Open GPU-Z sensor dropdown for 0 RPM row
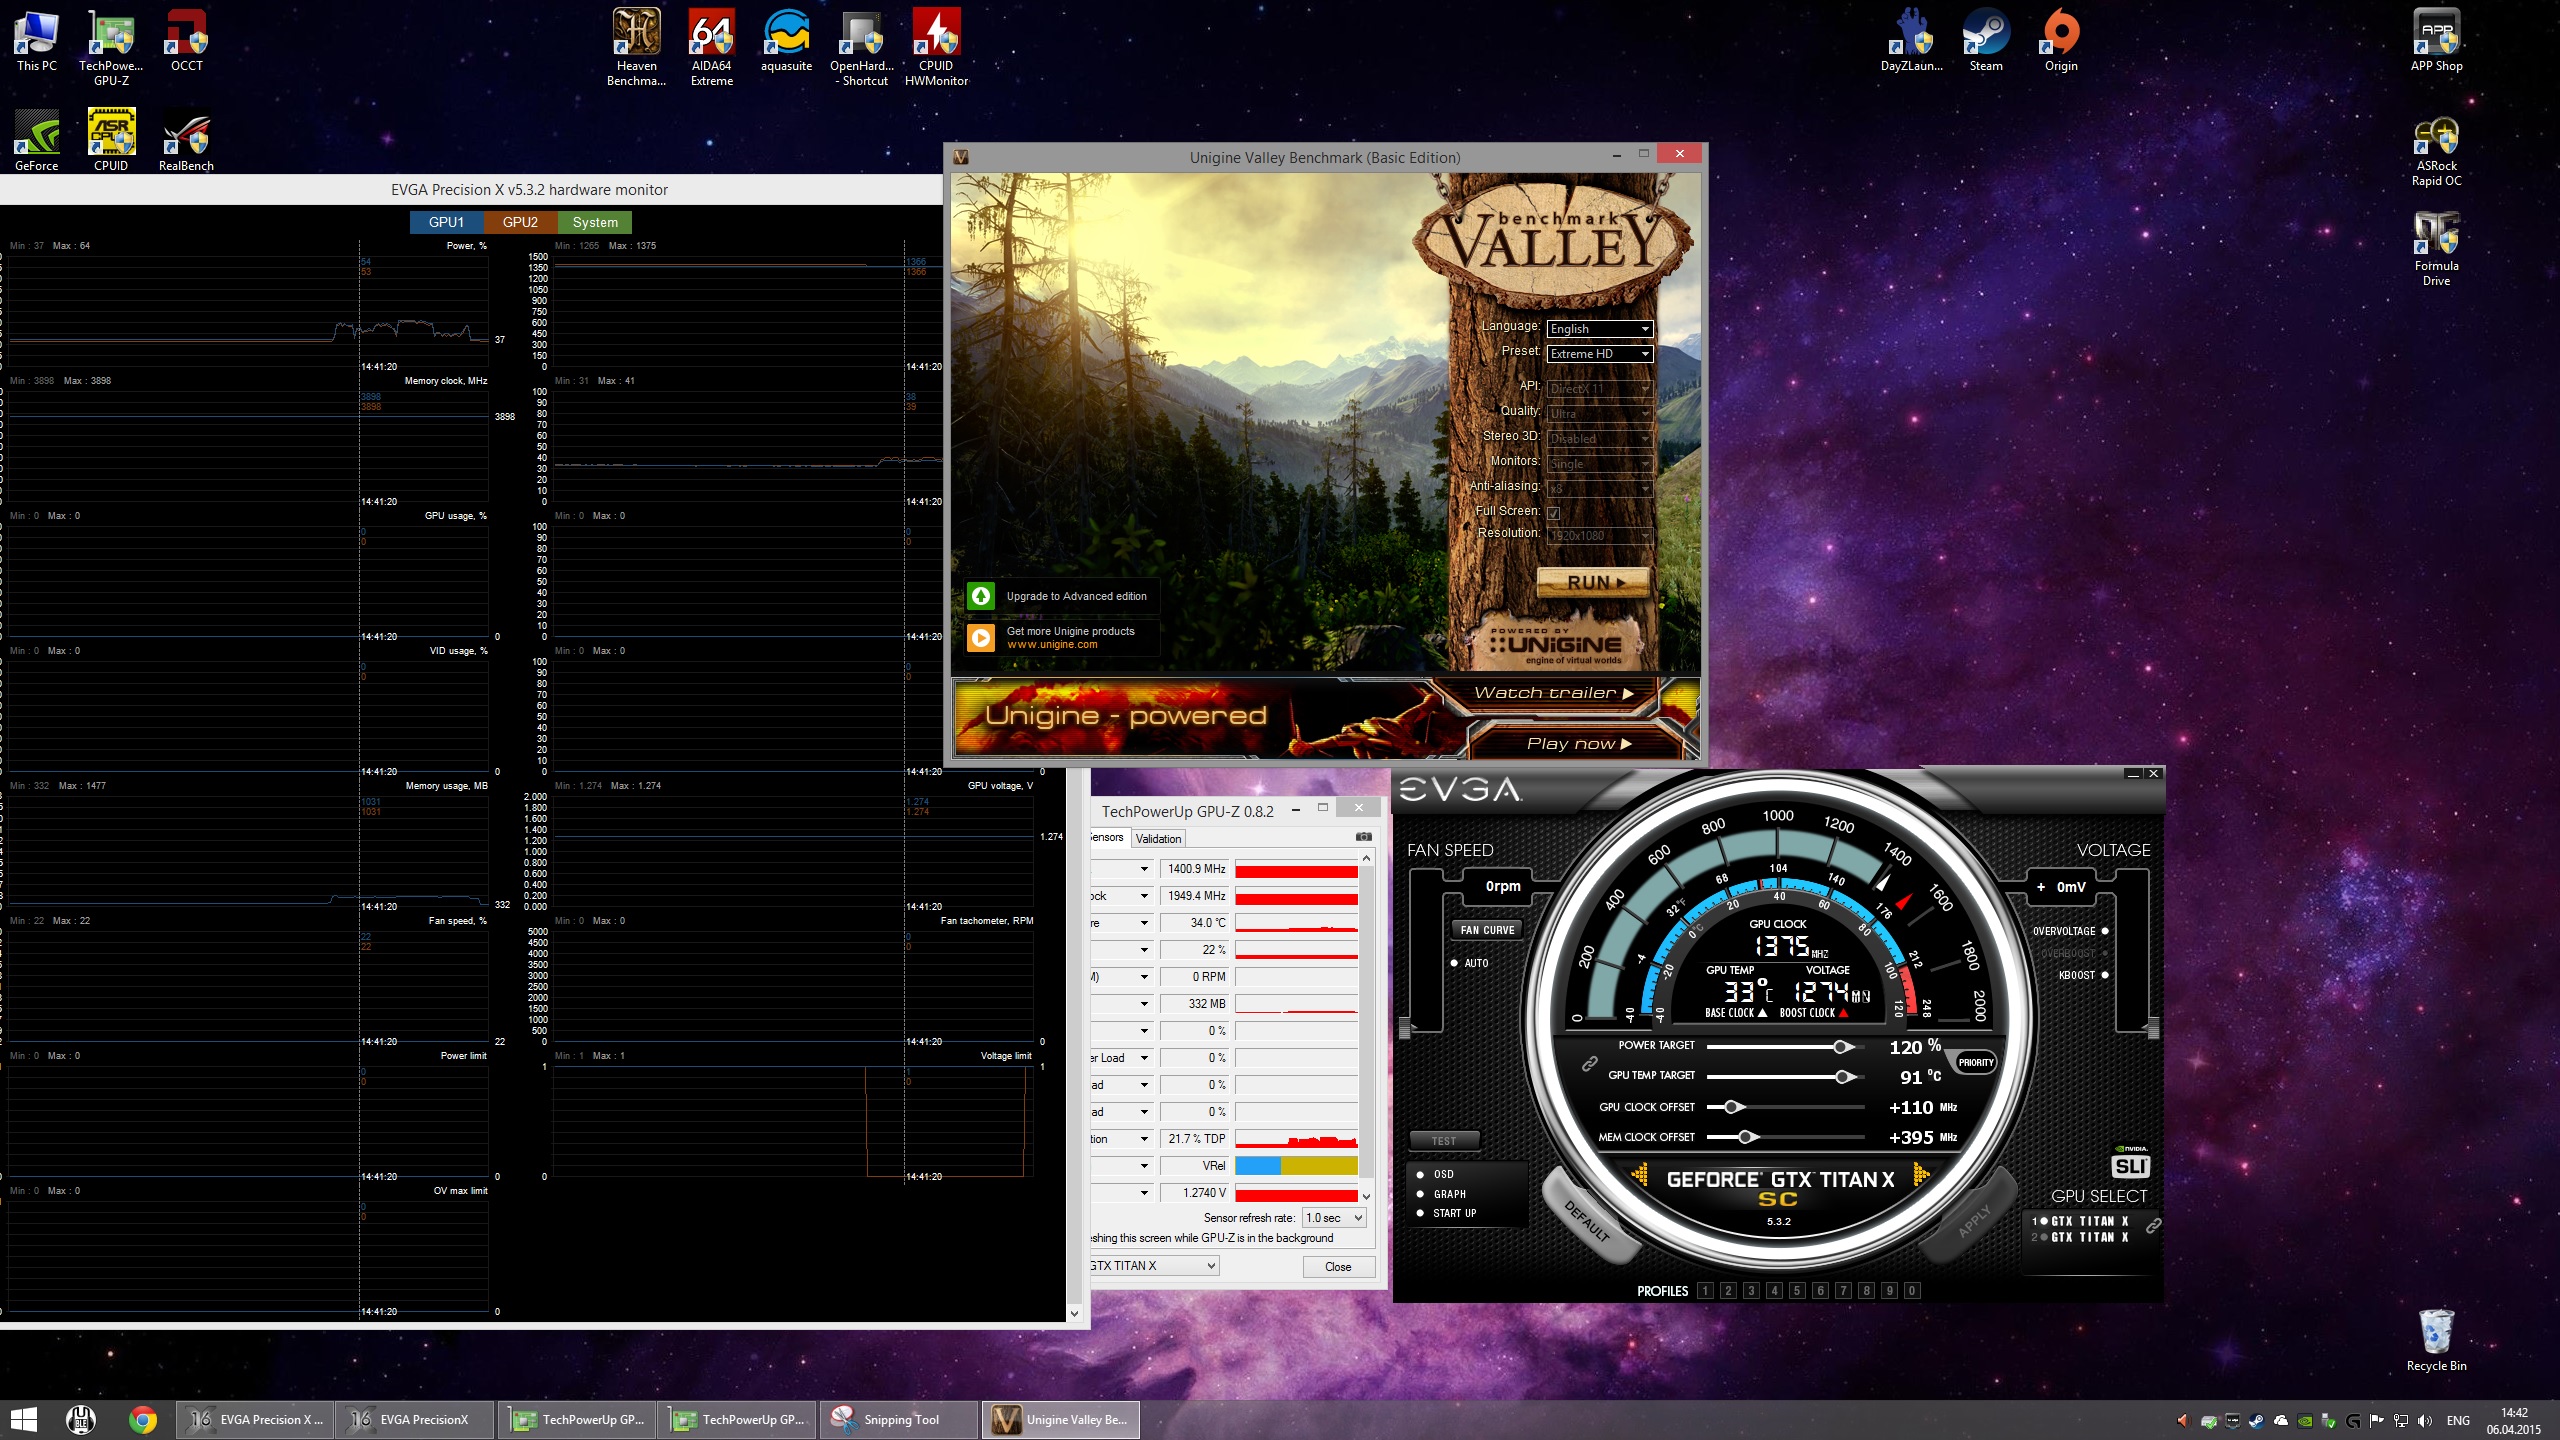This screenshot has width=2560, height=1440. (1144, 977)
